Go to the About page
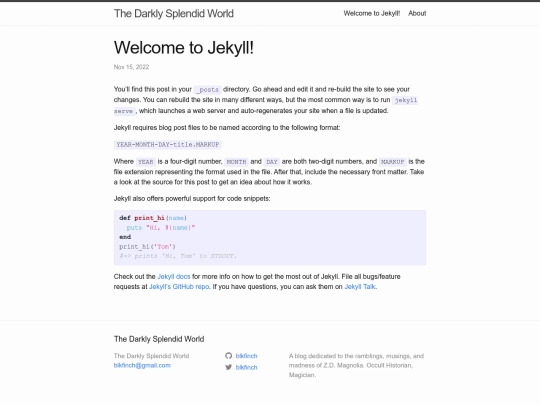Image resolution: width=540 pixels, height=405 pixels. click(x=417, y=13)
